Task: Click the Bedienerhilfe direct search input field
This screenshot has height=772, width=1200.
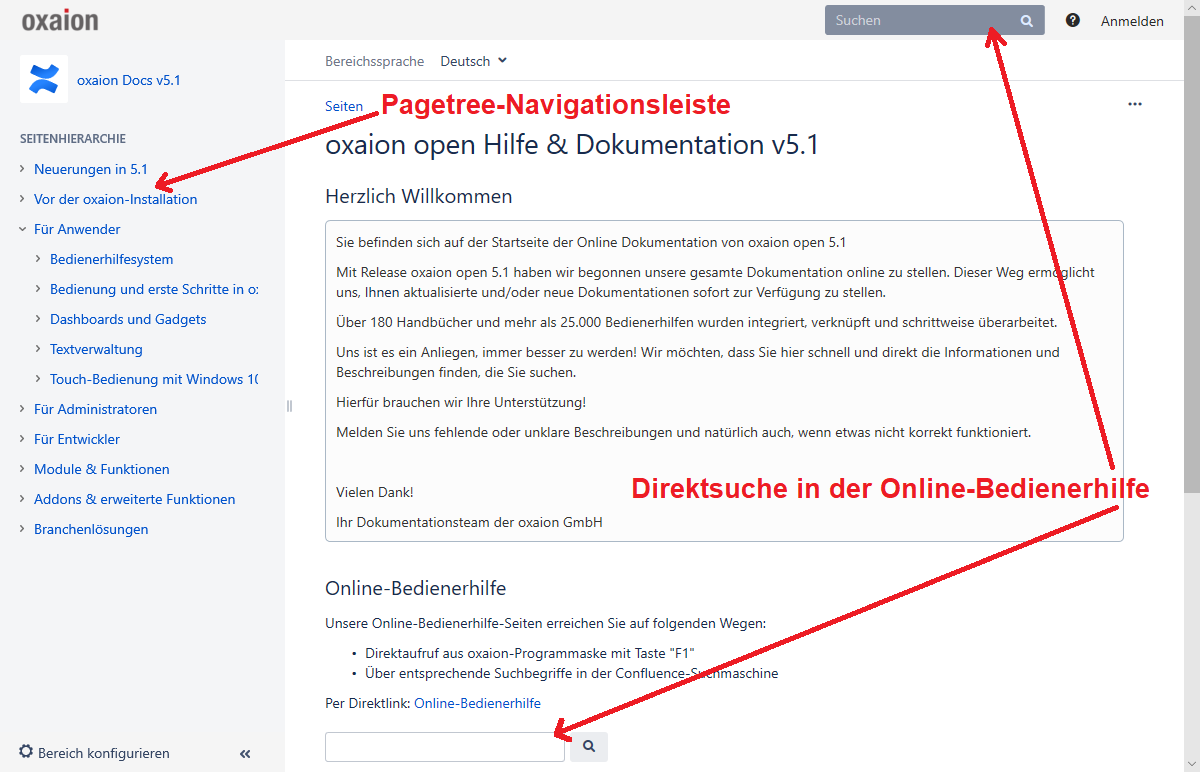Action: tap(444, 747)
